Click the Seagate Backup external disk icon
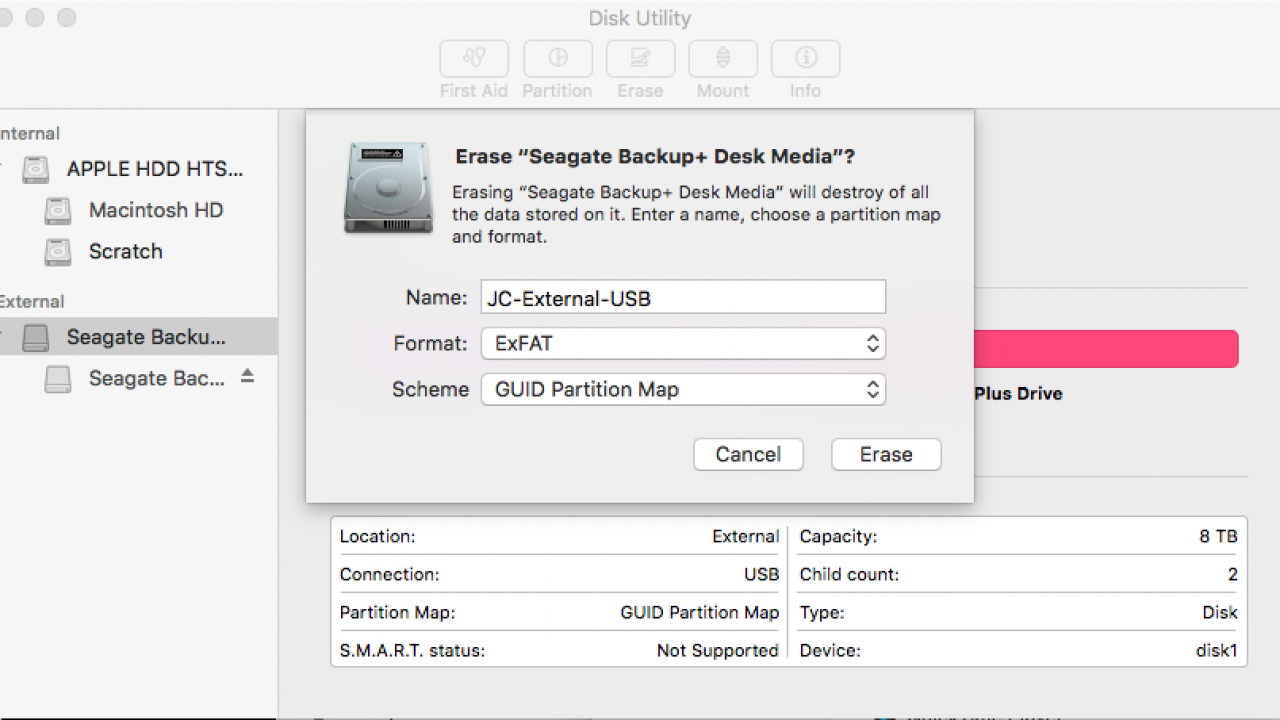The height and width of the screenshot is (720, 1280). [x=36, y=337]
